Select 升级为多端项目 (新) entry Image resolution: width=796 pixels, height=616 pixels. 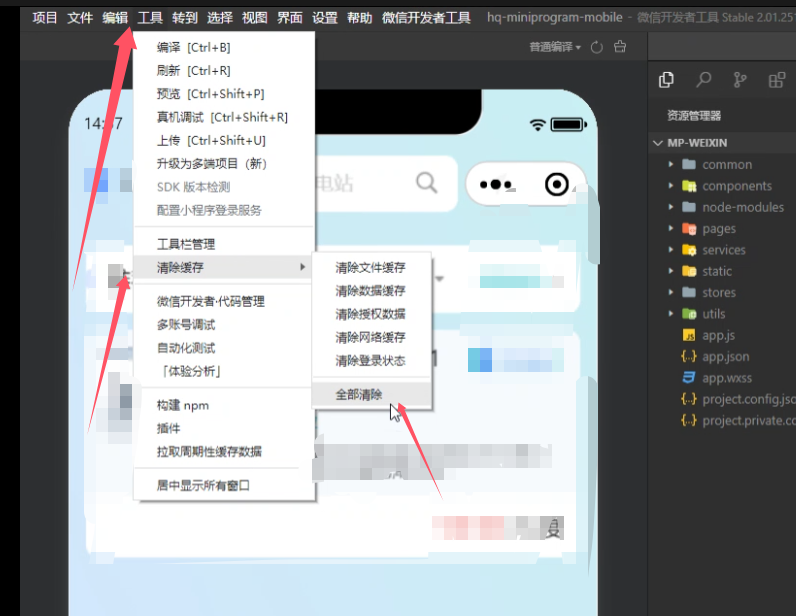224,164
